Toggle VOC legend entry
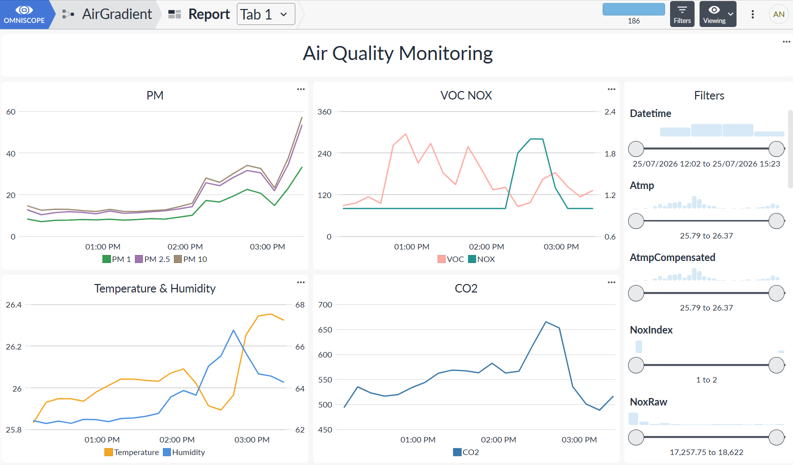Image resolution: width=793 pixels, height=465 pixels. (451, 259)
